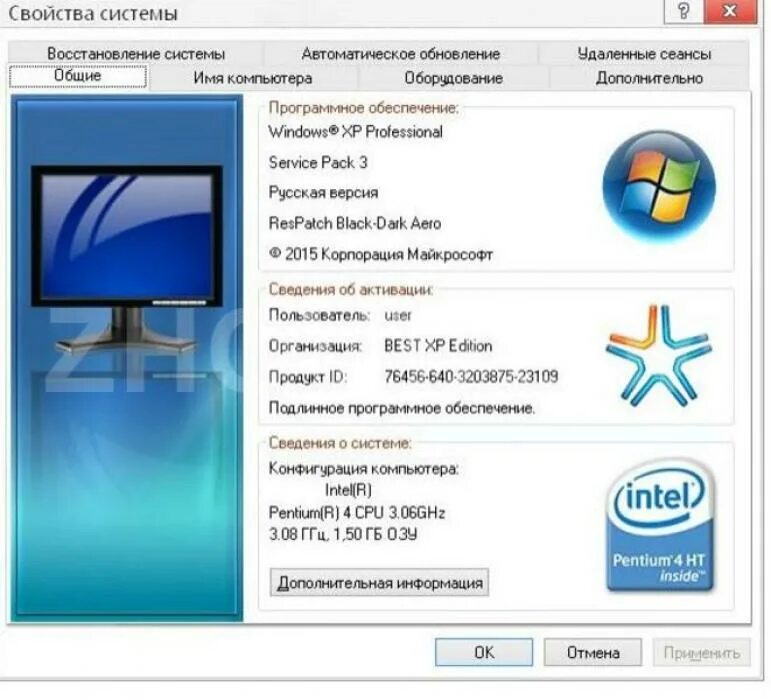The image size is (771, 700).
Task: Click the greyed-out Применить button
Action: coord(702,652)
